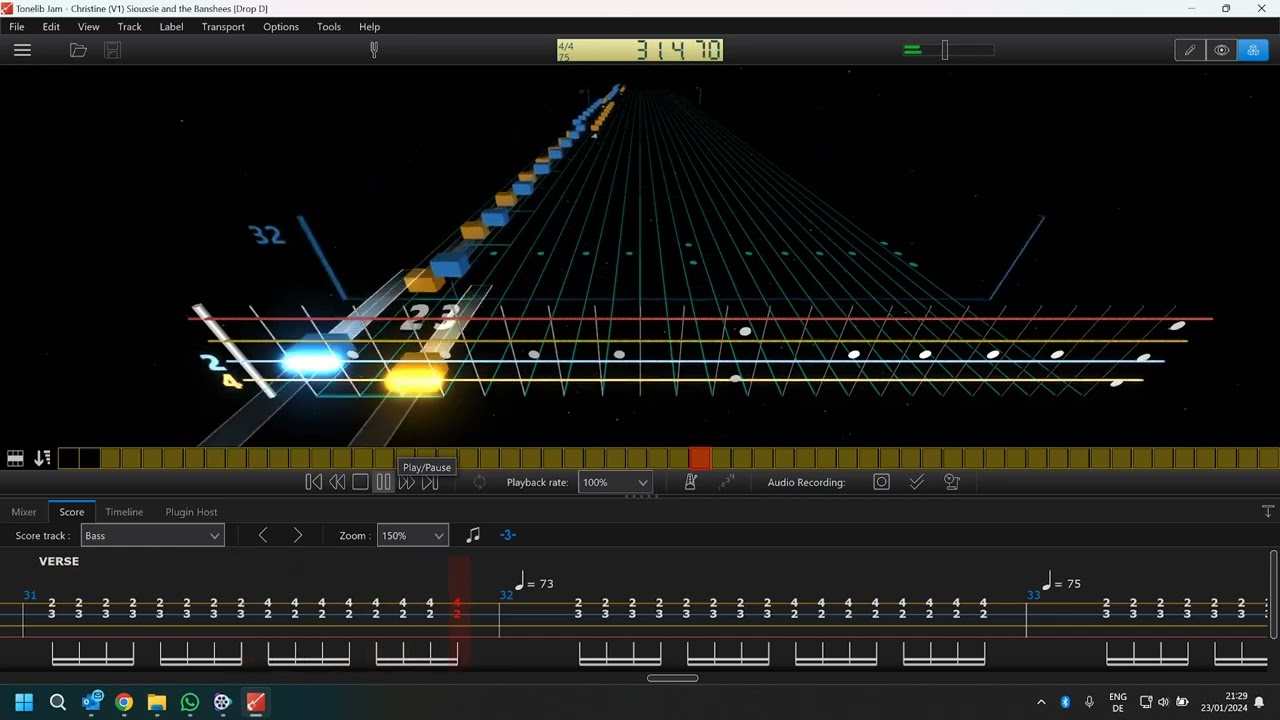
Task: Click the audio recording checkmark icon
Action: pos(916,482)
